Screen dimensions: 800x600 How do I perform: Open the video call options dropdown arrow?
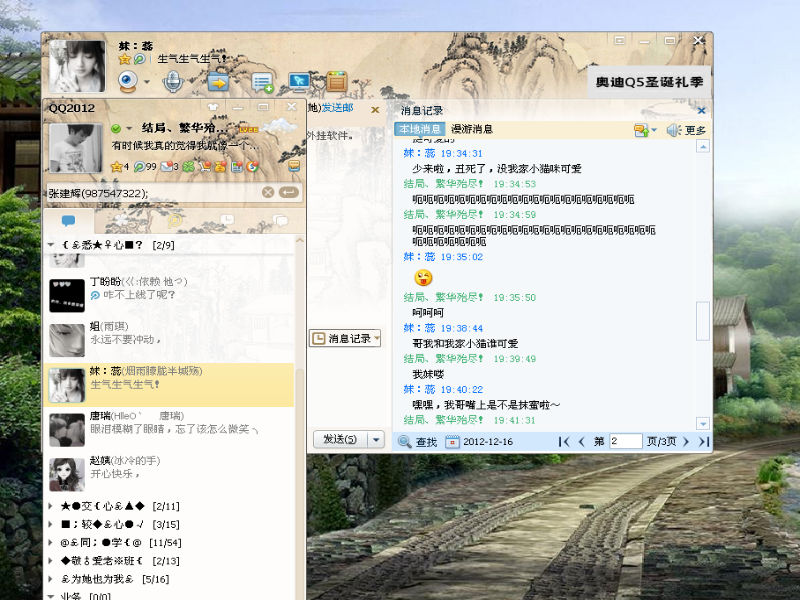(147, 82)
